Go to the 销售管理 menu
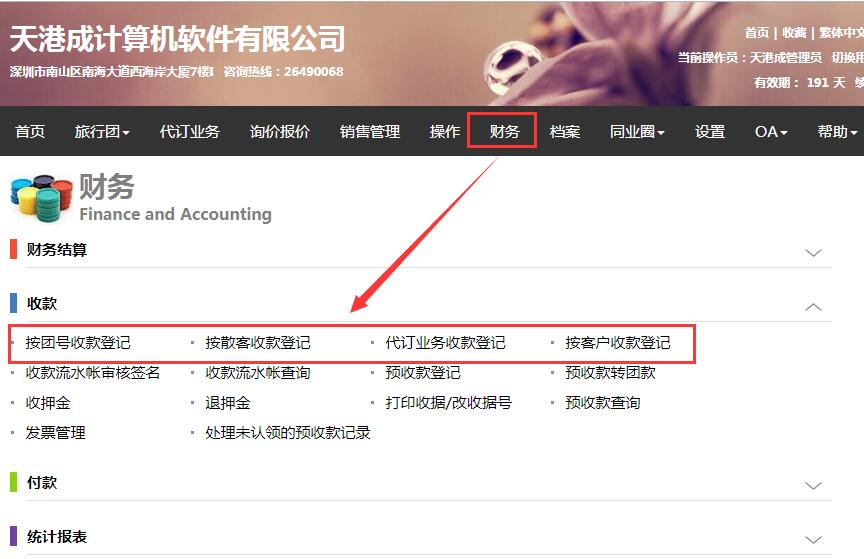Screen dimensions: 864x559 point(370,132)
